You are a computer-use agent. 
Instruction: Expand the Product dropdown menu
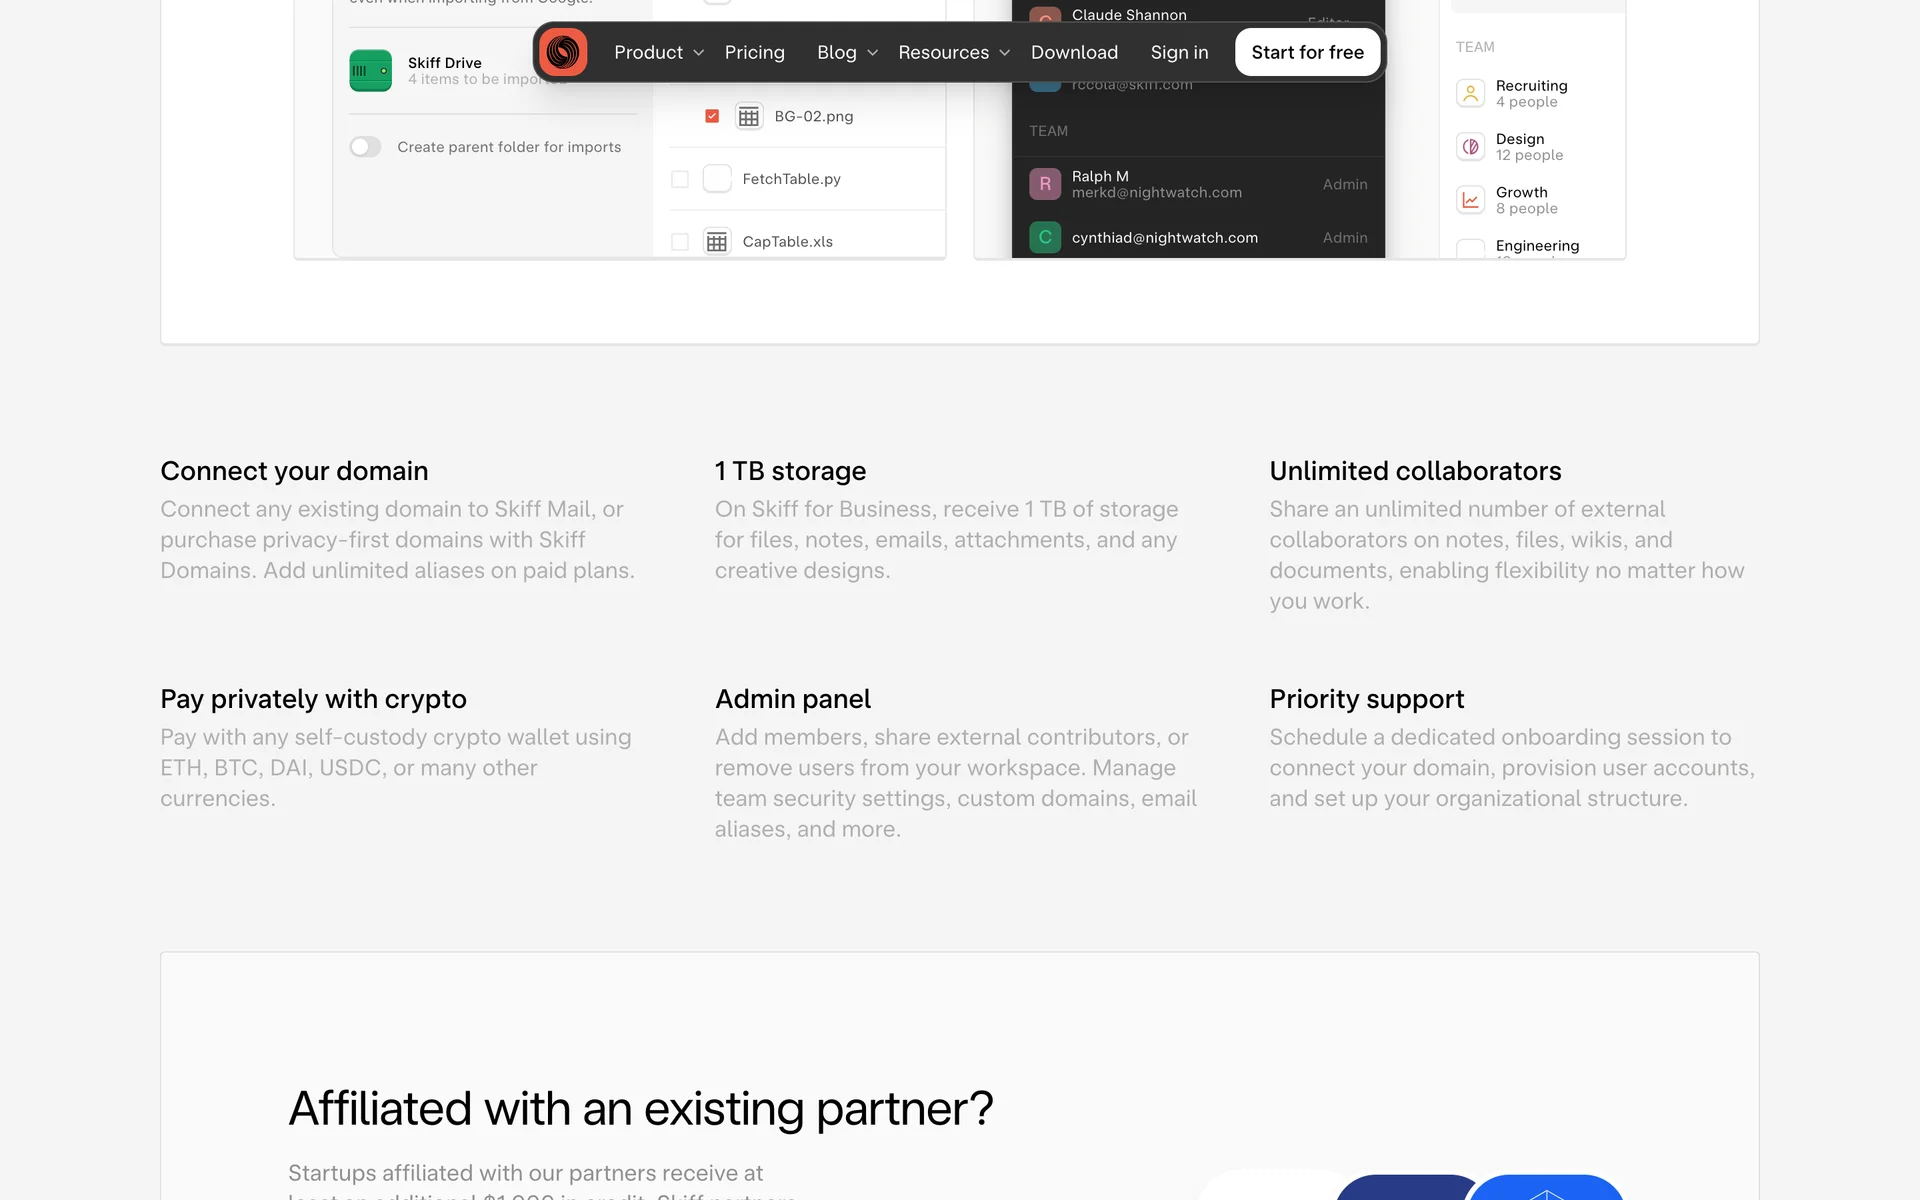click(x=658, y=52)
